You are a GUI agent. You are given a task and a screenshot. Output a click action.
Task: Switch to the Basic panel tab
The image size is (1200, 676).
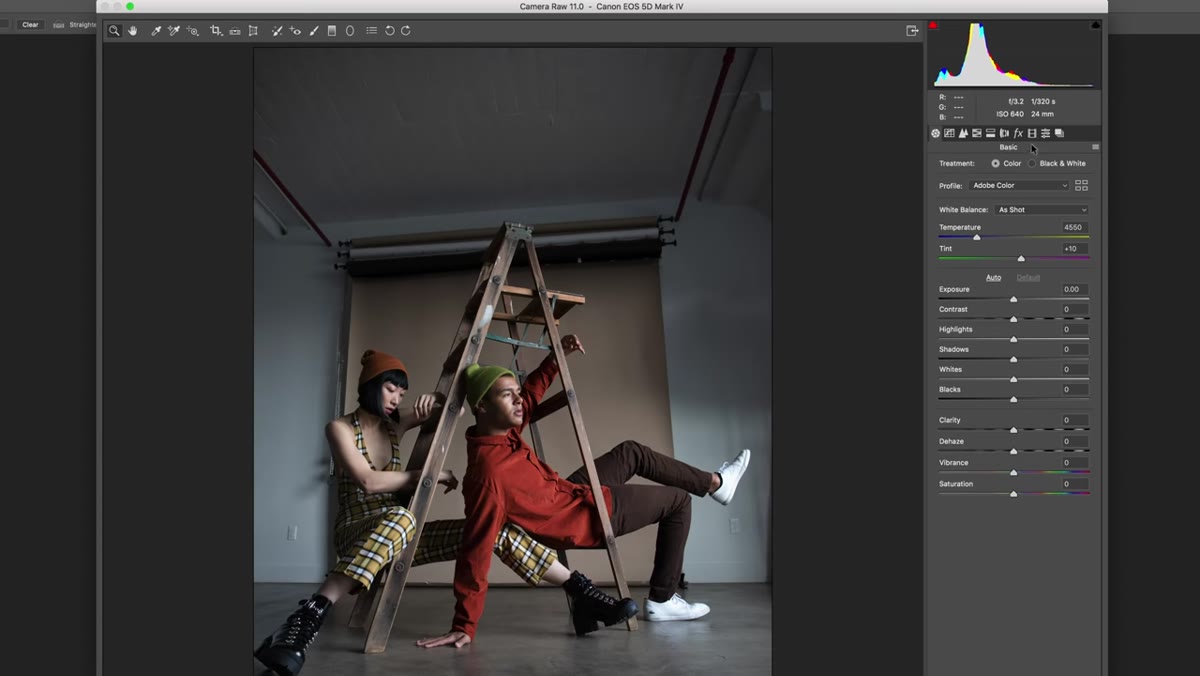pos(935,133)
